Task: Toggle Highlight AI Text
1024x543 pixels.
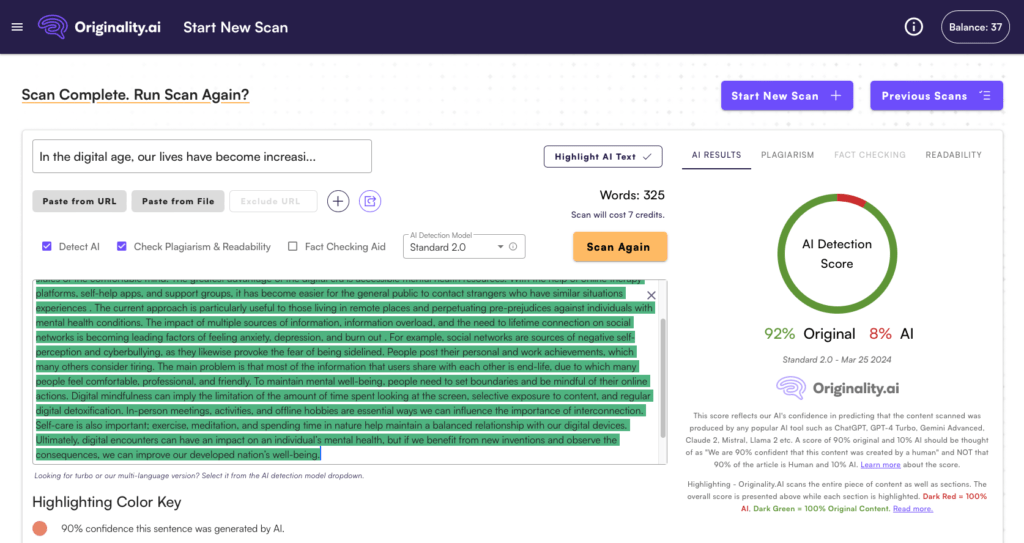Action: click(603, 156)
